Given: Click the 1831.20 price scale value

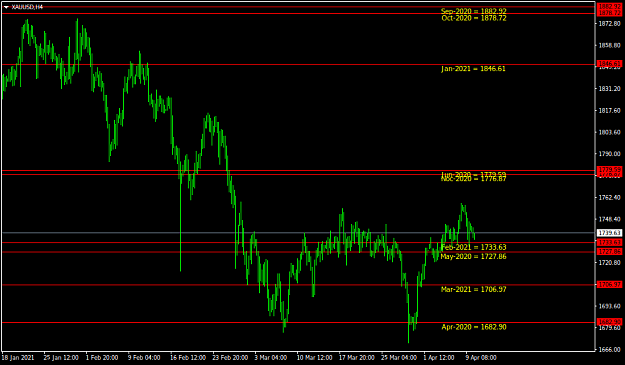Looking at the screenshot, I should [x=609, y=88].
